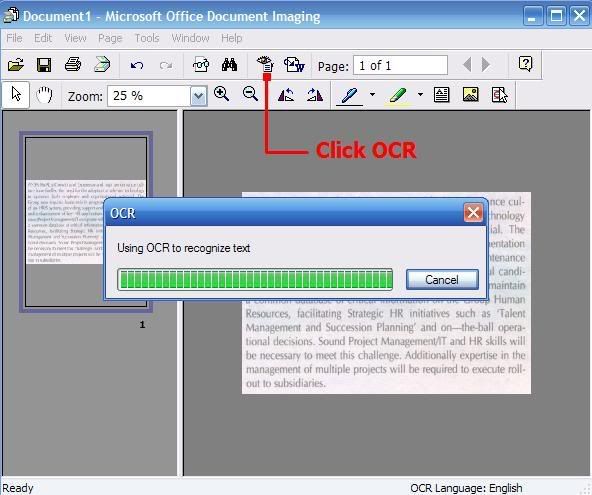Open the Tools menu
This screenshot has height=495, width=592.
(147, 38)
